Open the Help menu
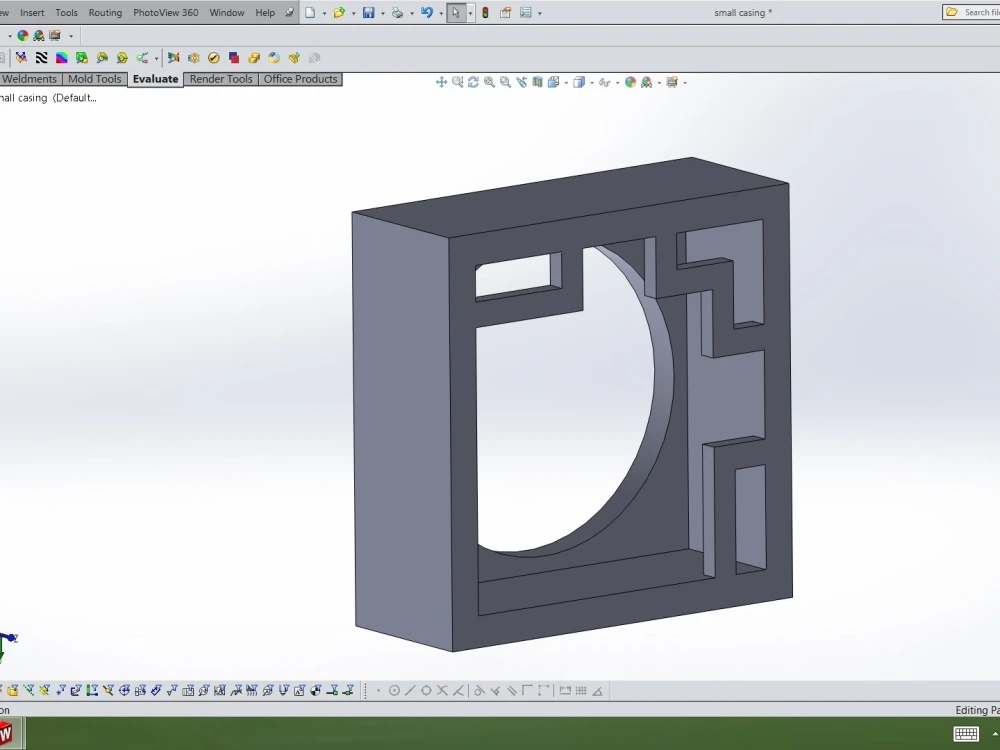This screenshot has width=1000, height=750. pyautogui.click(x=265, y=13)
